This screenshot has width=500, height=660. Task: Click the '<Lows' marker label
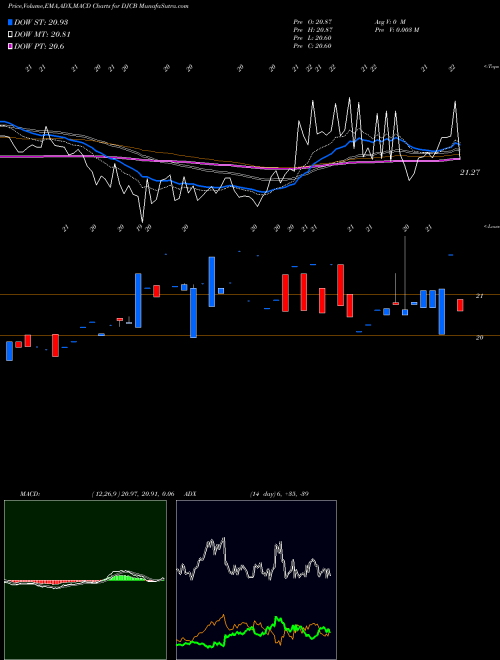tap(491, 226)
